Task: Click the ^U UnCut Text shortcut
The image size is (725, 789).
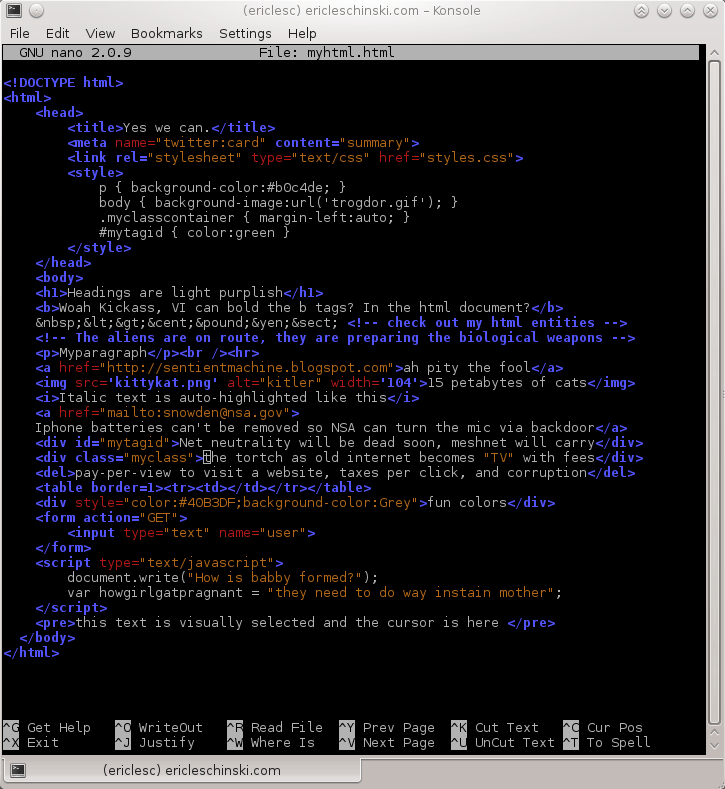Action: (503, 743)
